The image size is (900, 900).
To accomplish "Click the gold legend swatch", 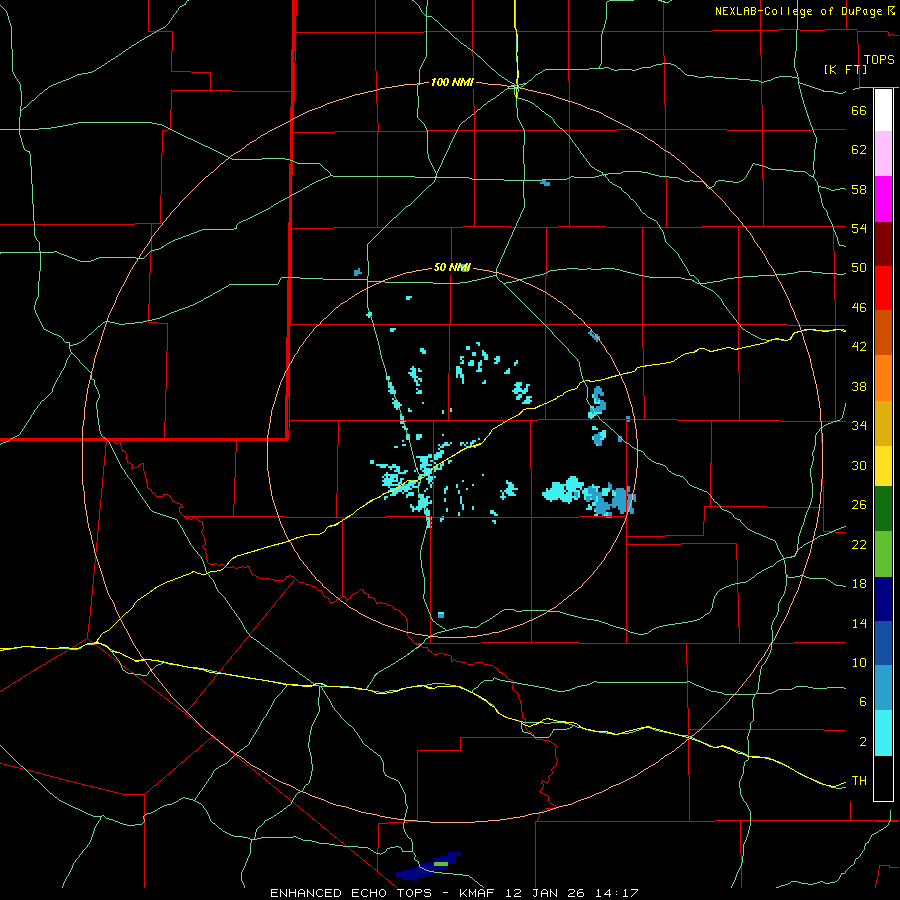I will coord(883,423).
